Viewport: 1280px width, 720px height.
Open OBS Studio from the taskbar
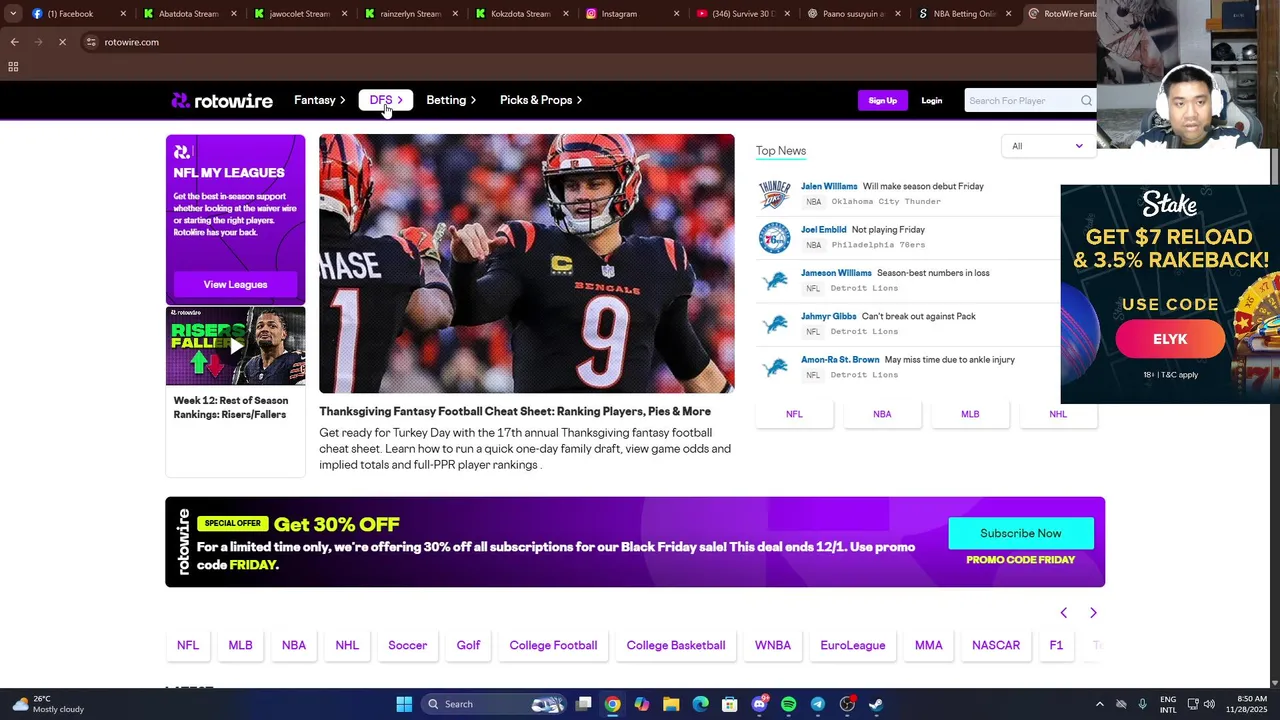847,704
